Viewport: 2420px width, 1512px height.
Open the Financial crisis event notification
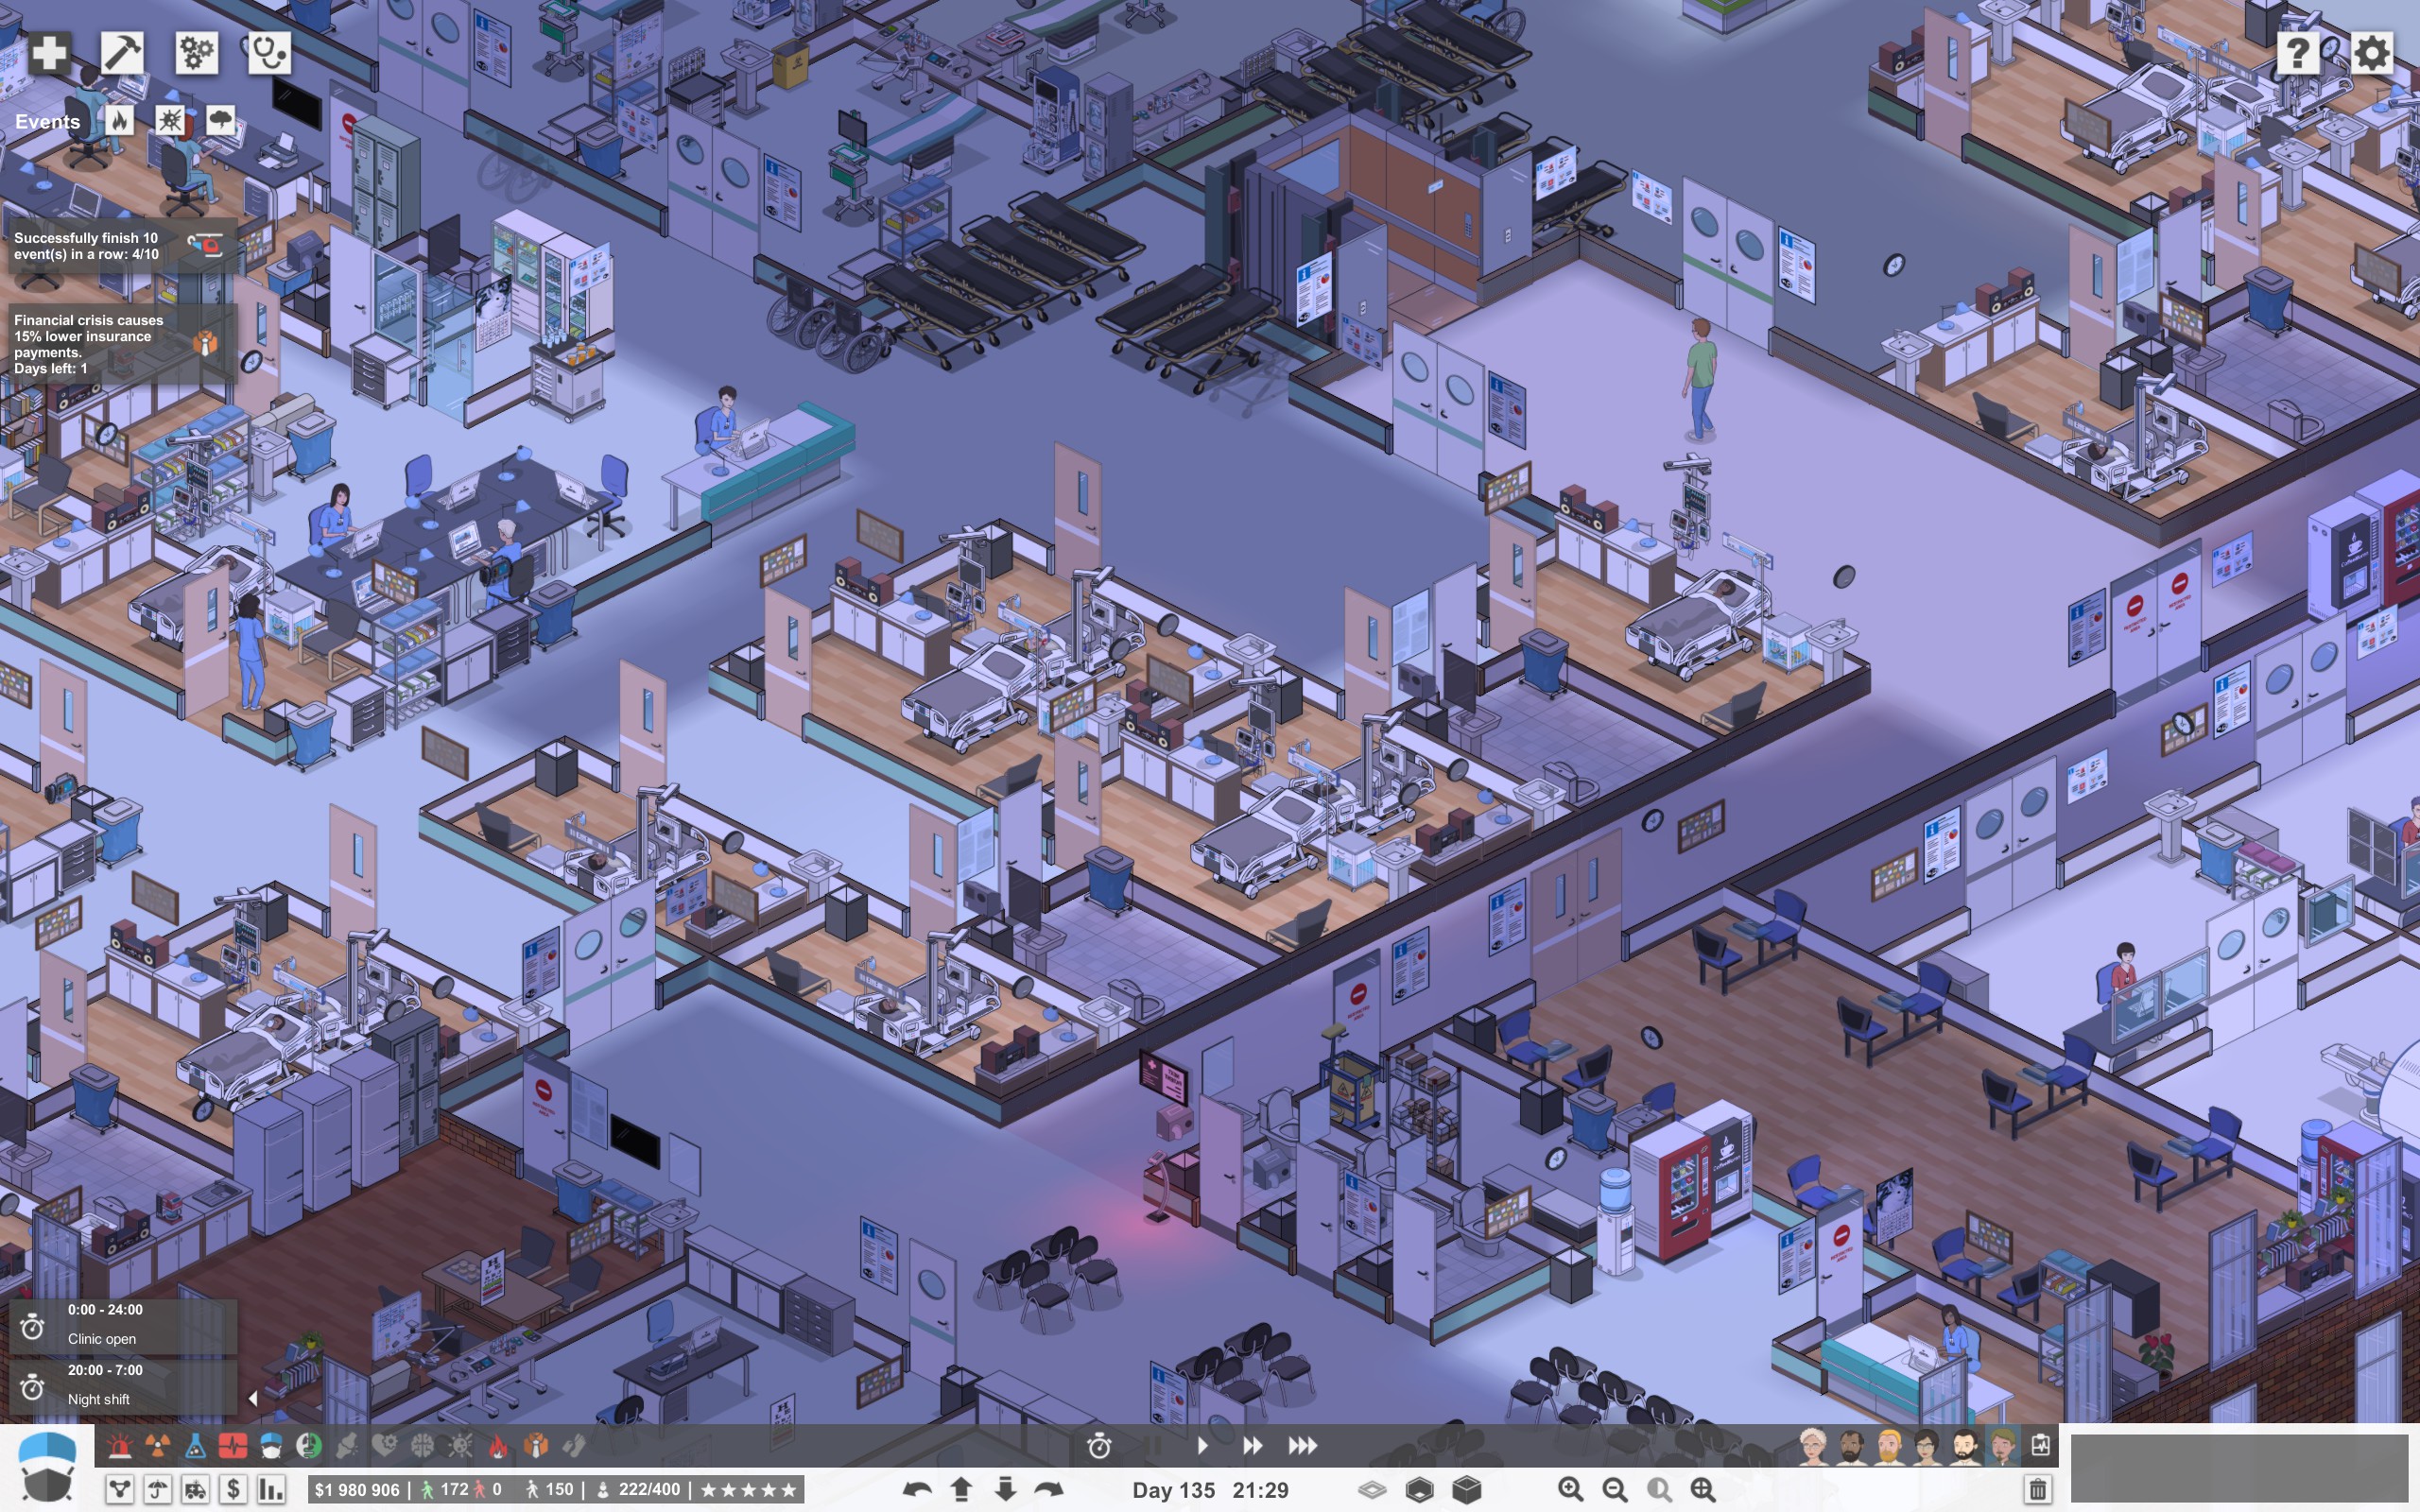(122, 344)
